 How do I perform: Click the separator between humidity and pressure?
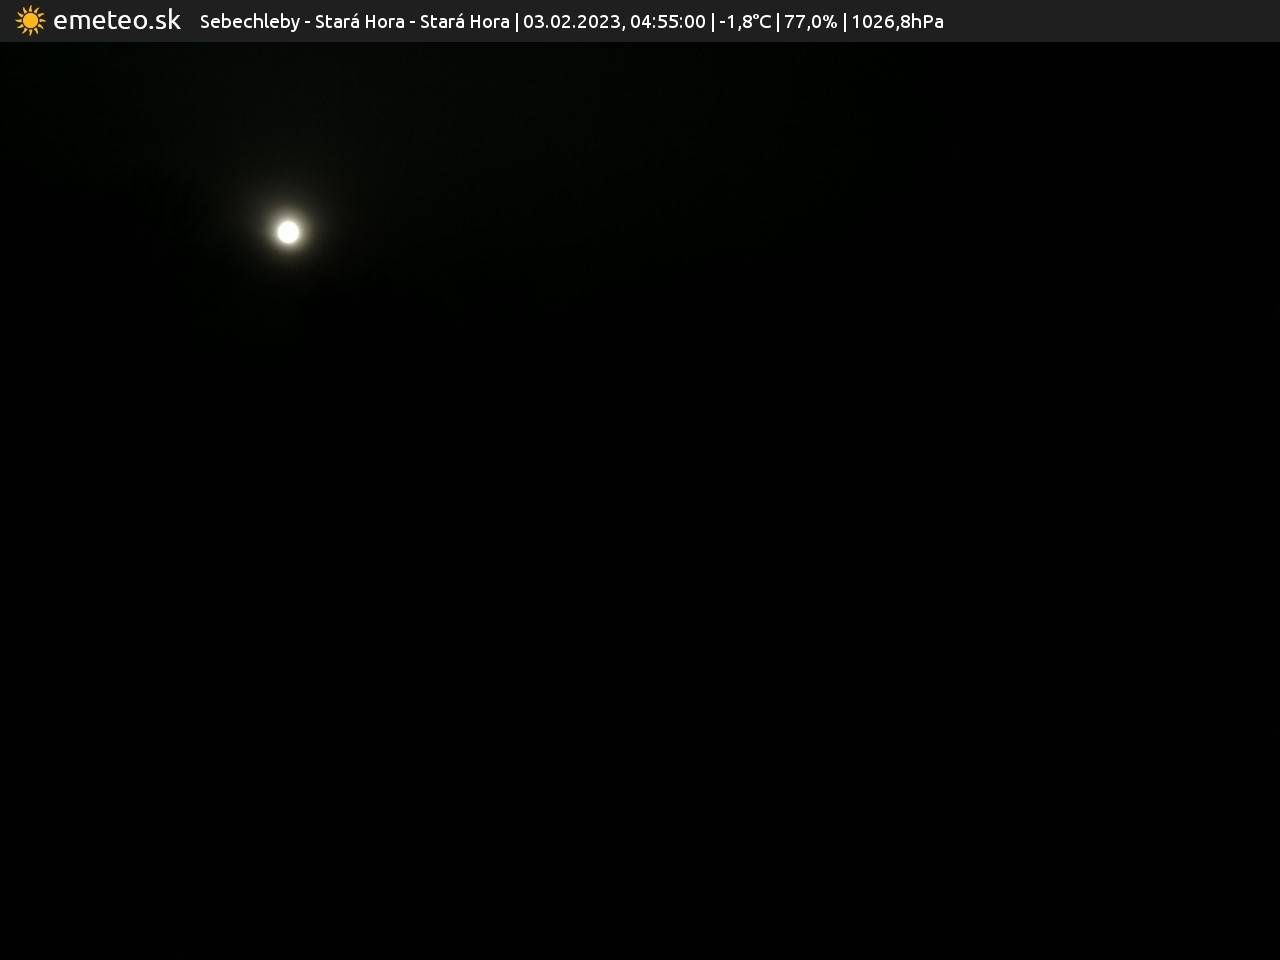pos(844,22)
